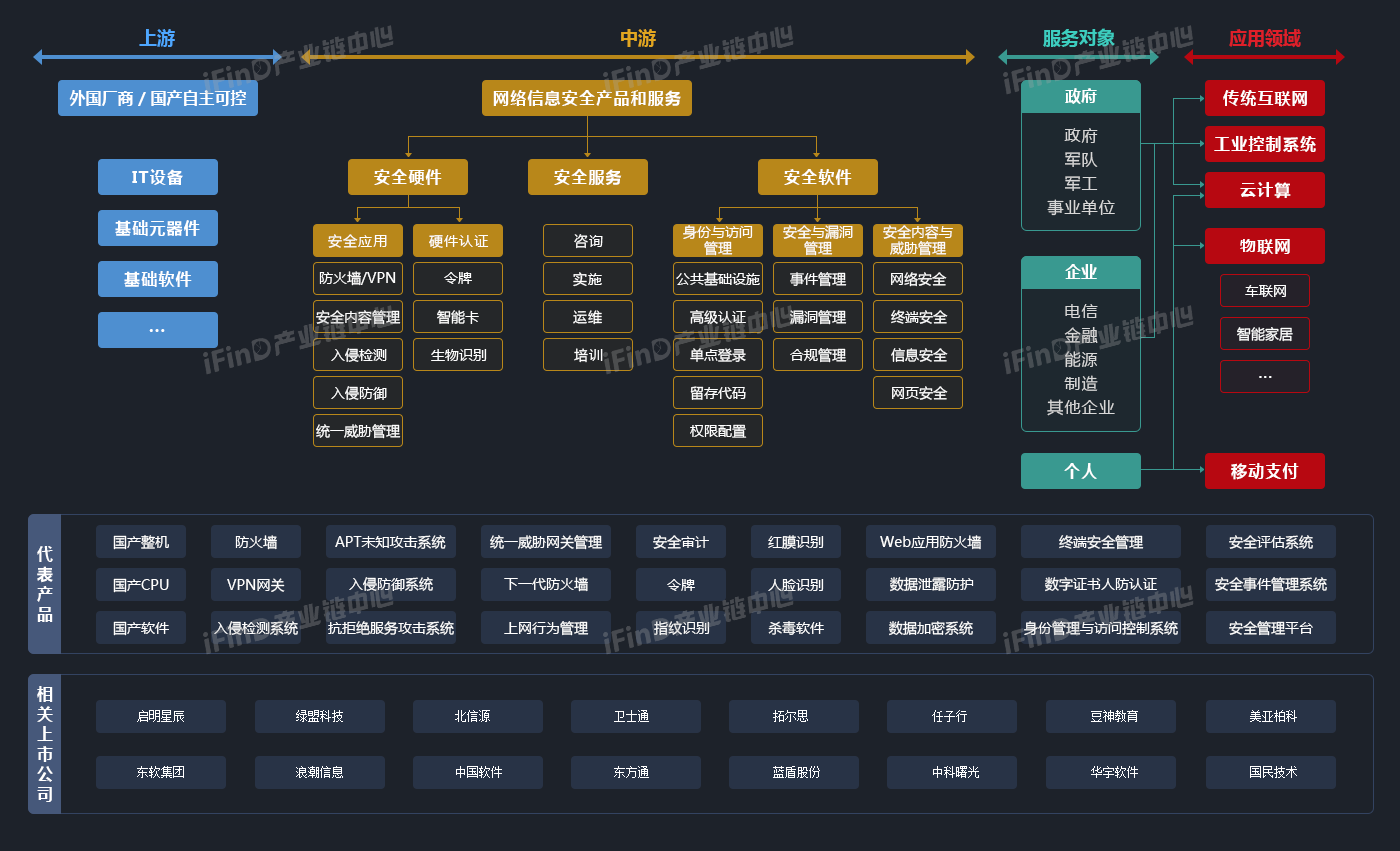Select 生物识别 under 硬件认证
Image resolution: width=1400 pixels, height=851 pixels.
tap(457, 354)
